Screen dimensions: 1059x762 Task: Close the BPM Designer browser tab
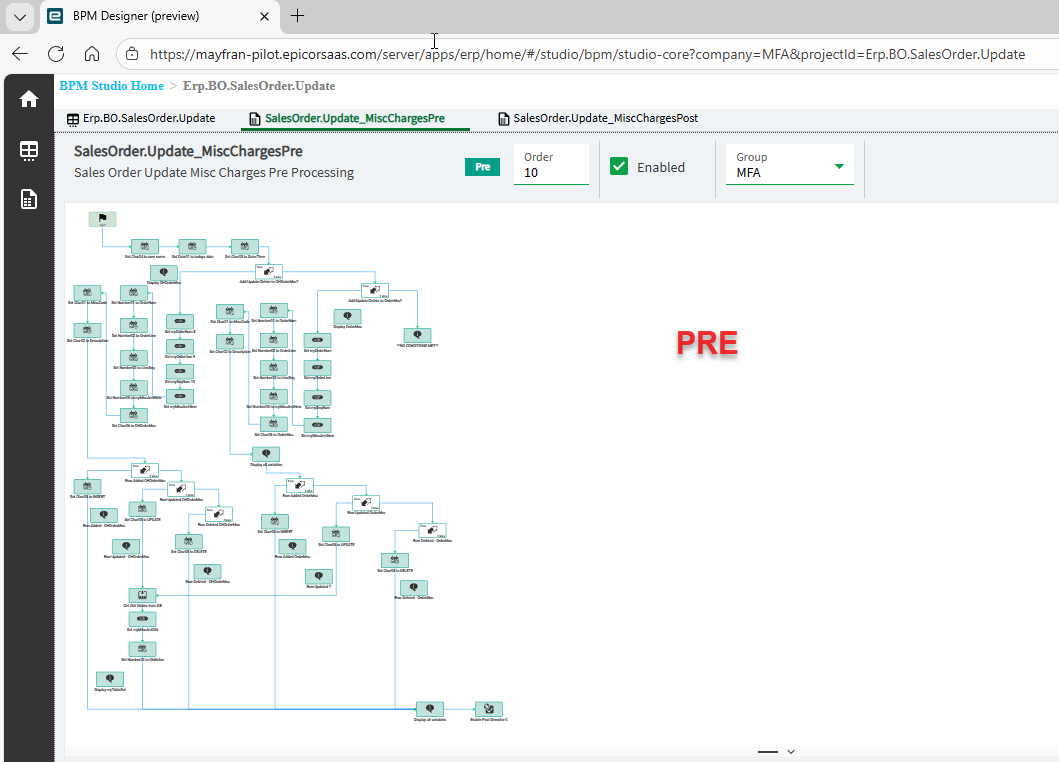tap(265, 16)
